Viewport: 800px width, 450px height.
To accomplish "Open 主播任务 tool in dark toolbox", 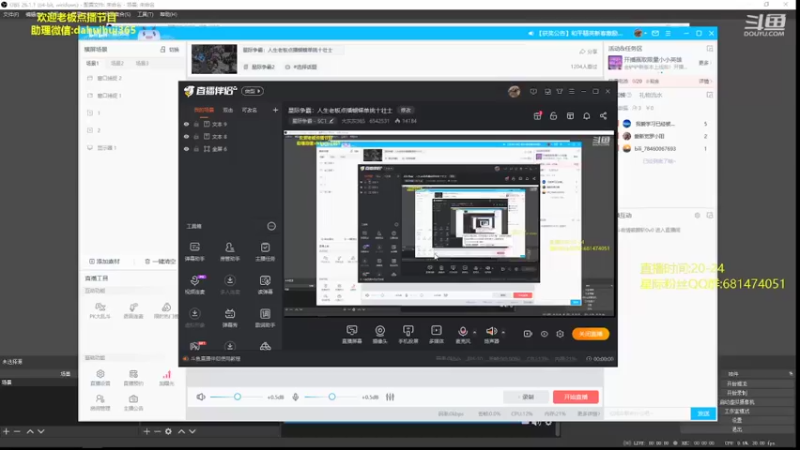I will 265,252.
